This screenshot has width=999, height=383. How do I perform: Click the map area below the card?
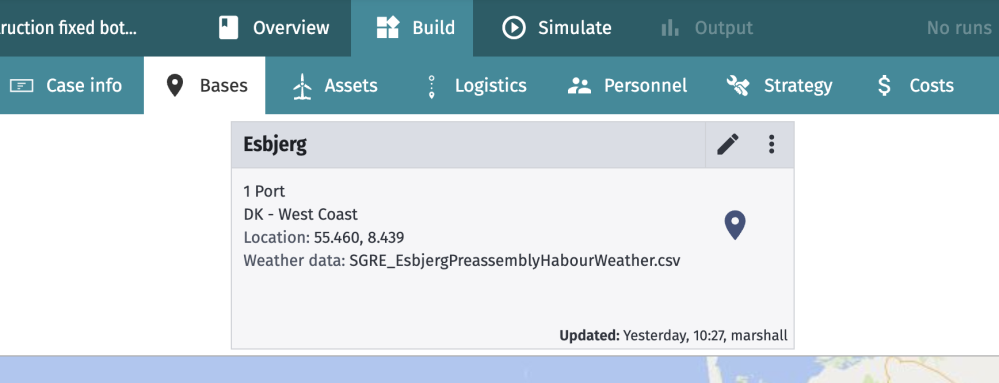pos(500,370)
